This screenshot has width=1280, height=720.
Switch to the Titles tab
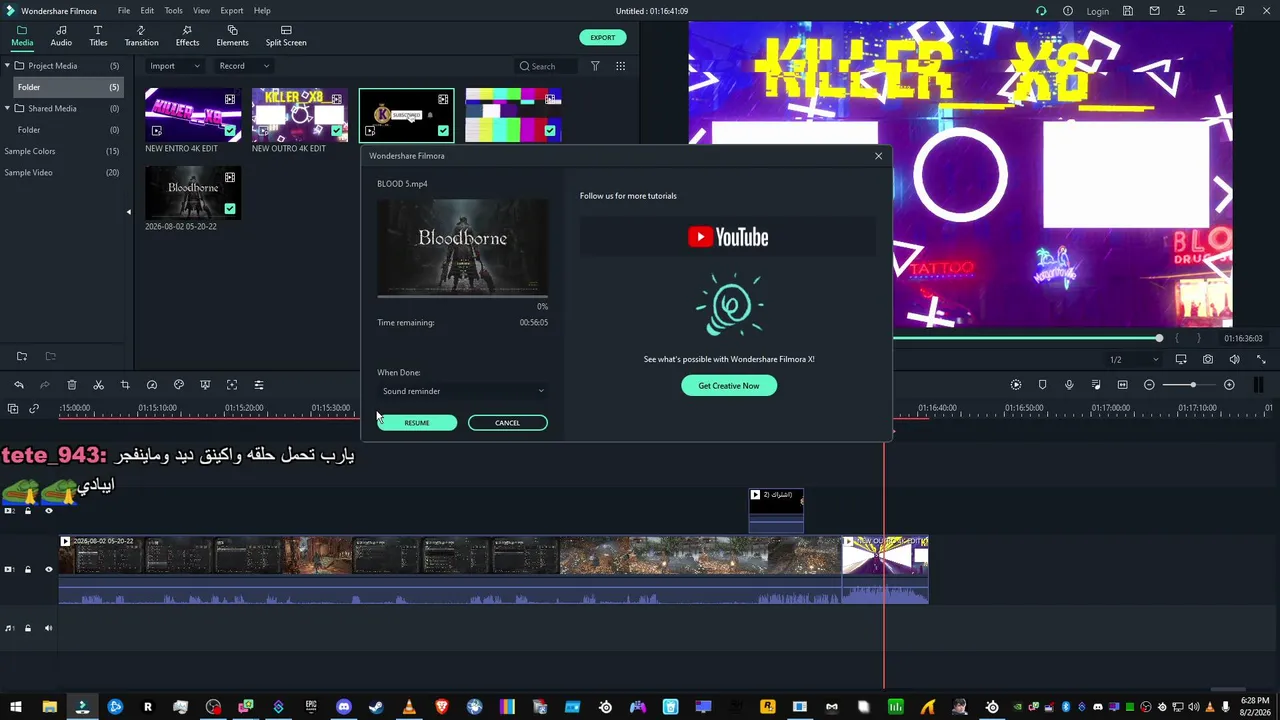tap(98, 36)
